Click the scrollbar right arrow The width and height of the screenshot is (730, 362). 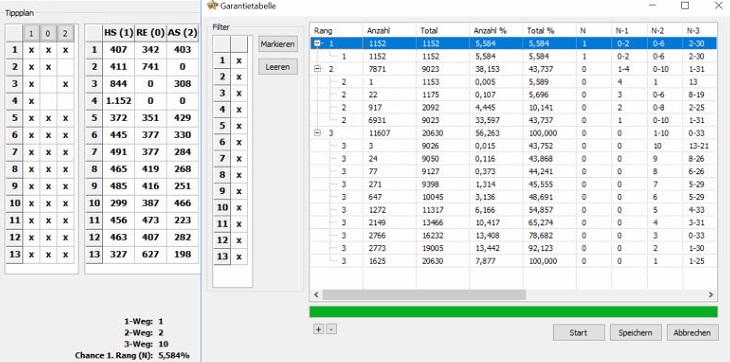711,295
